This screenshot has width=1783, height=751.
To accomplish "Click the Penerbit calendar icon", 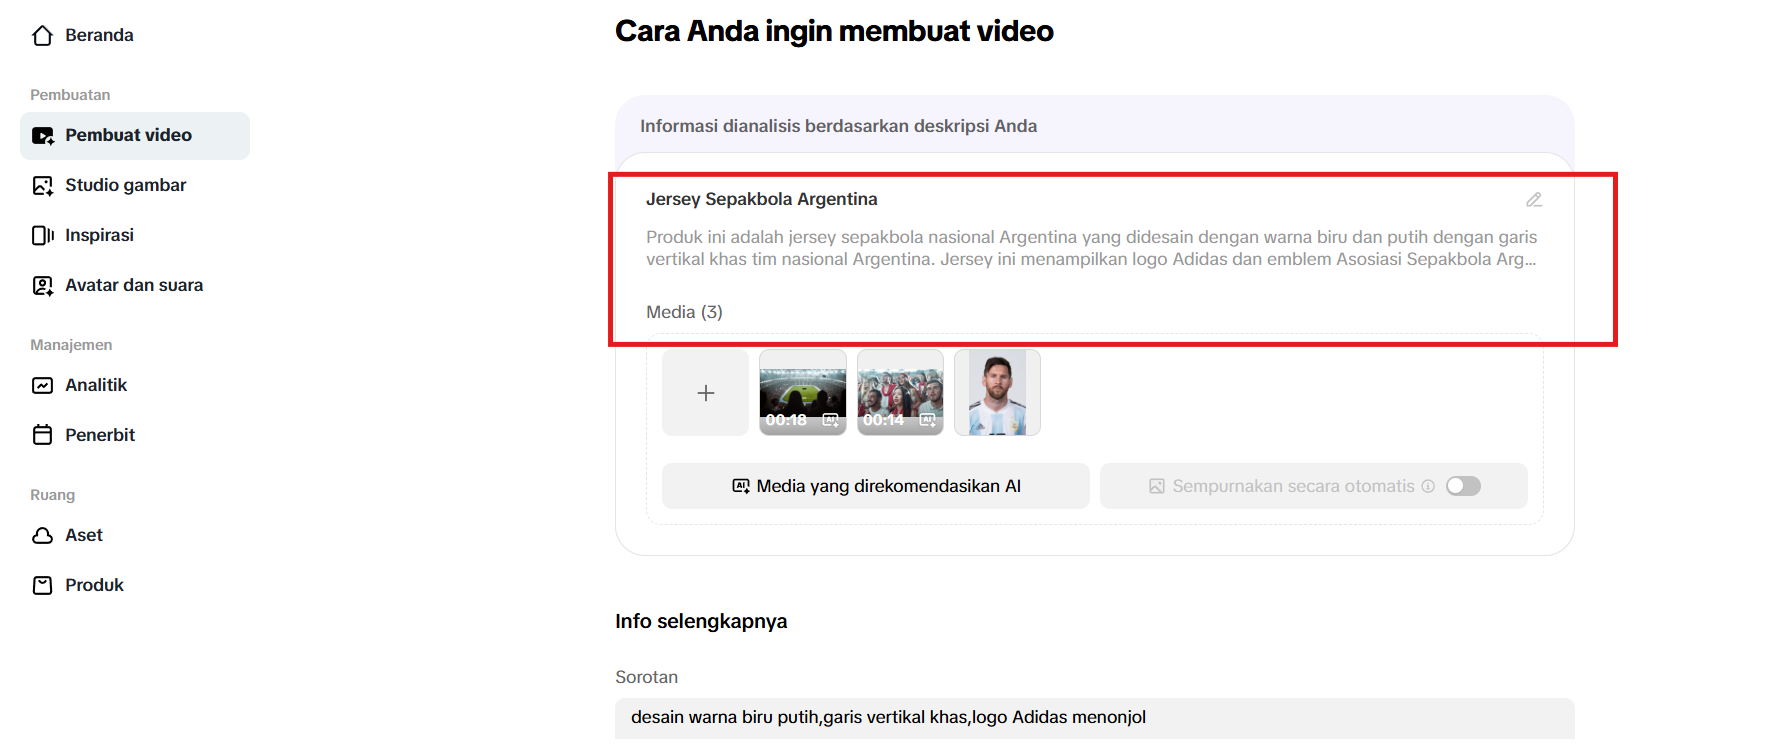I will click(x=42, y=435).
